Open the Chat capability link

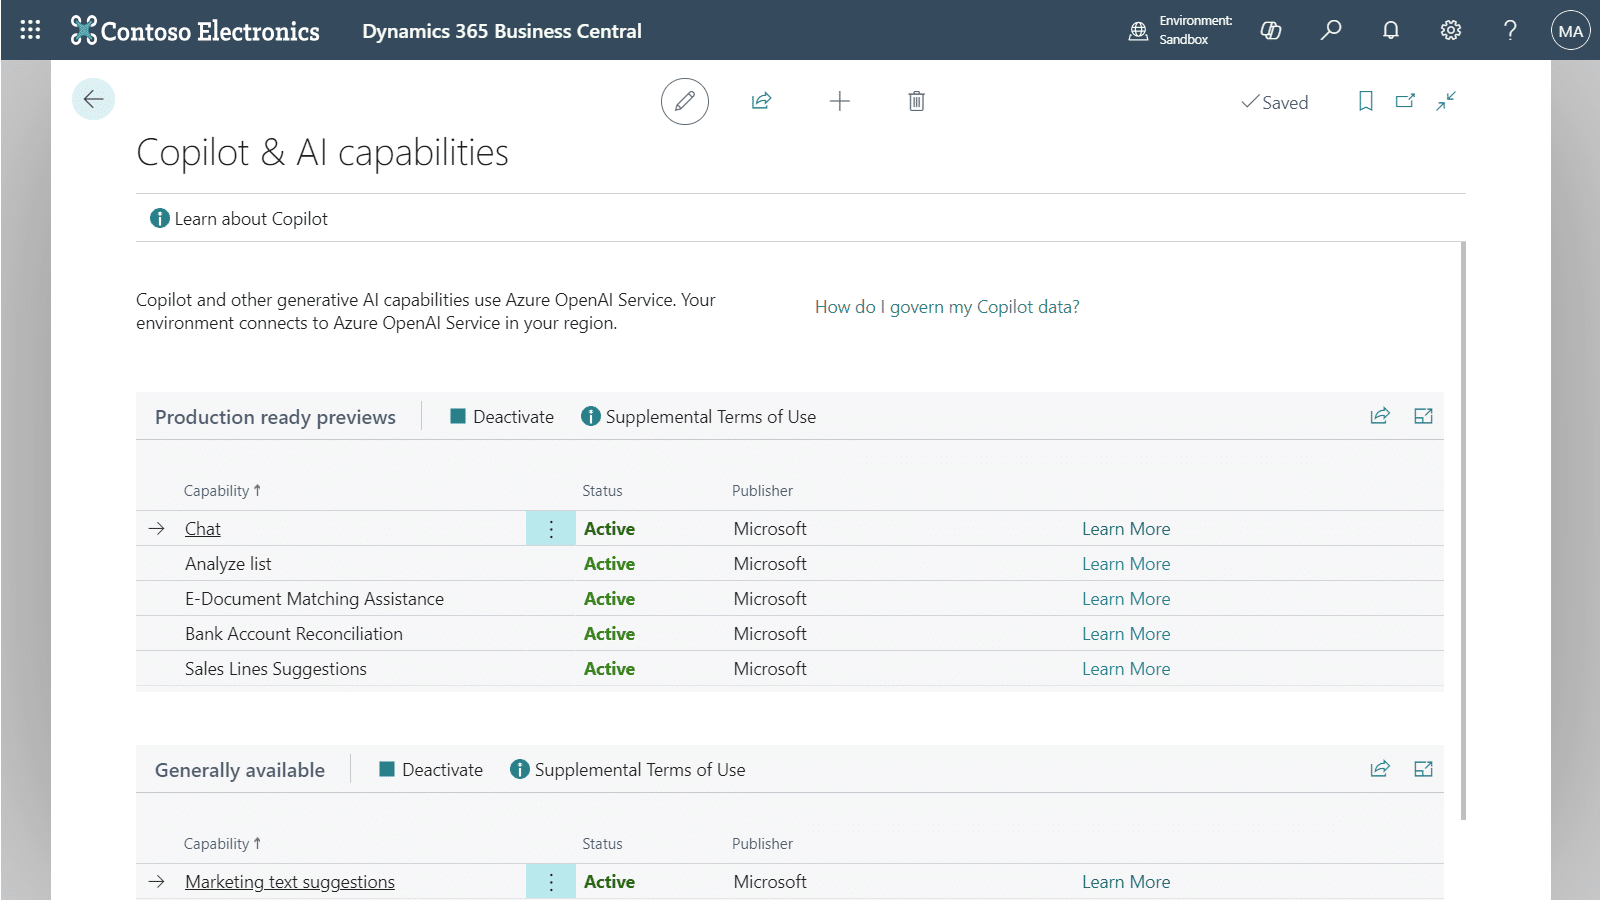tap(203, 529)
